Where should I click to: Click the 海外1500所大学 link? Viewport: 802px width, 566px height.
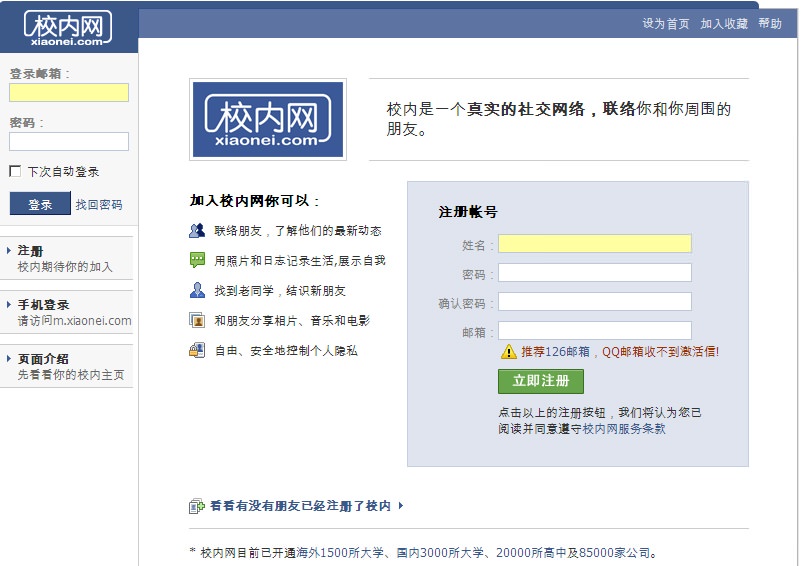340,553
